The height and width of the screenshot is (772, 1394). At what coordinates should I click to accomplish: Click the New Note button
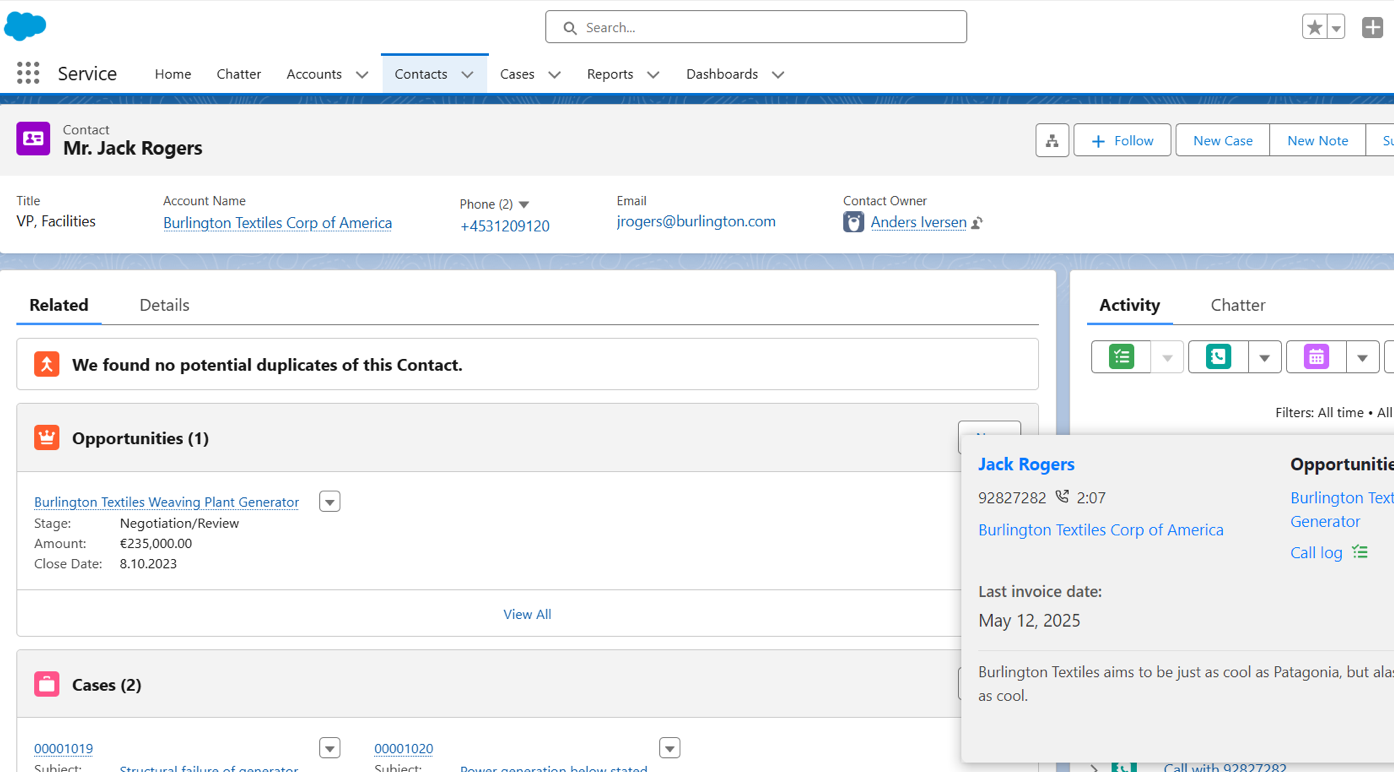click(1317, 140)
